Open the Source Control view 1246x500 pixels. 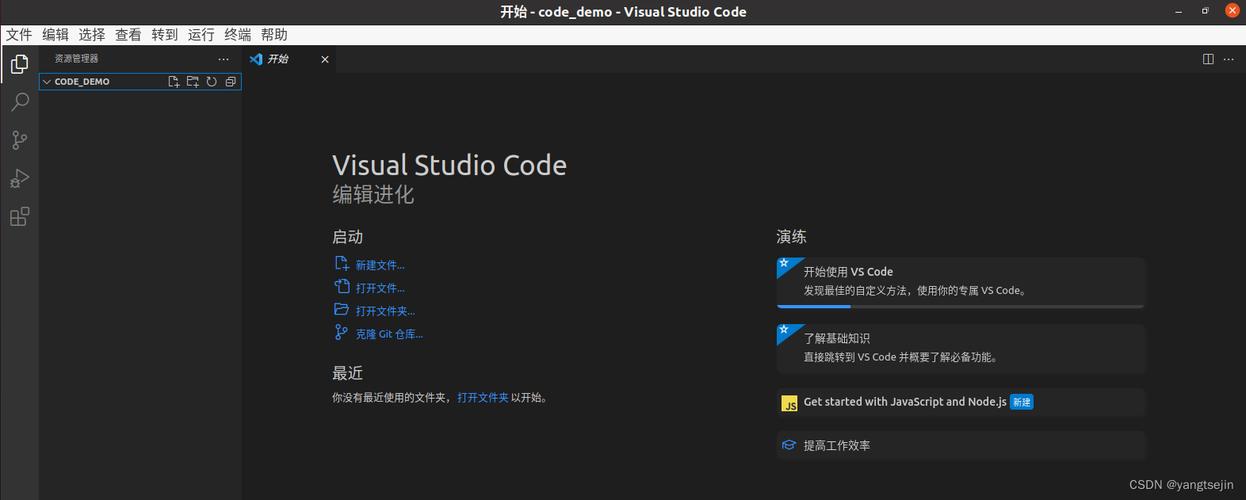(x=19, y=140)
